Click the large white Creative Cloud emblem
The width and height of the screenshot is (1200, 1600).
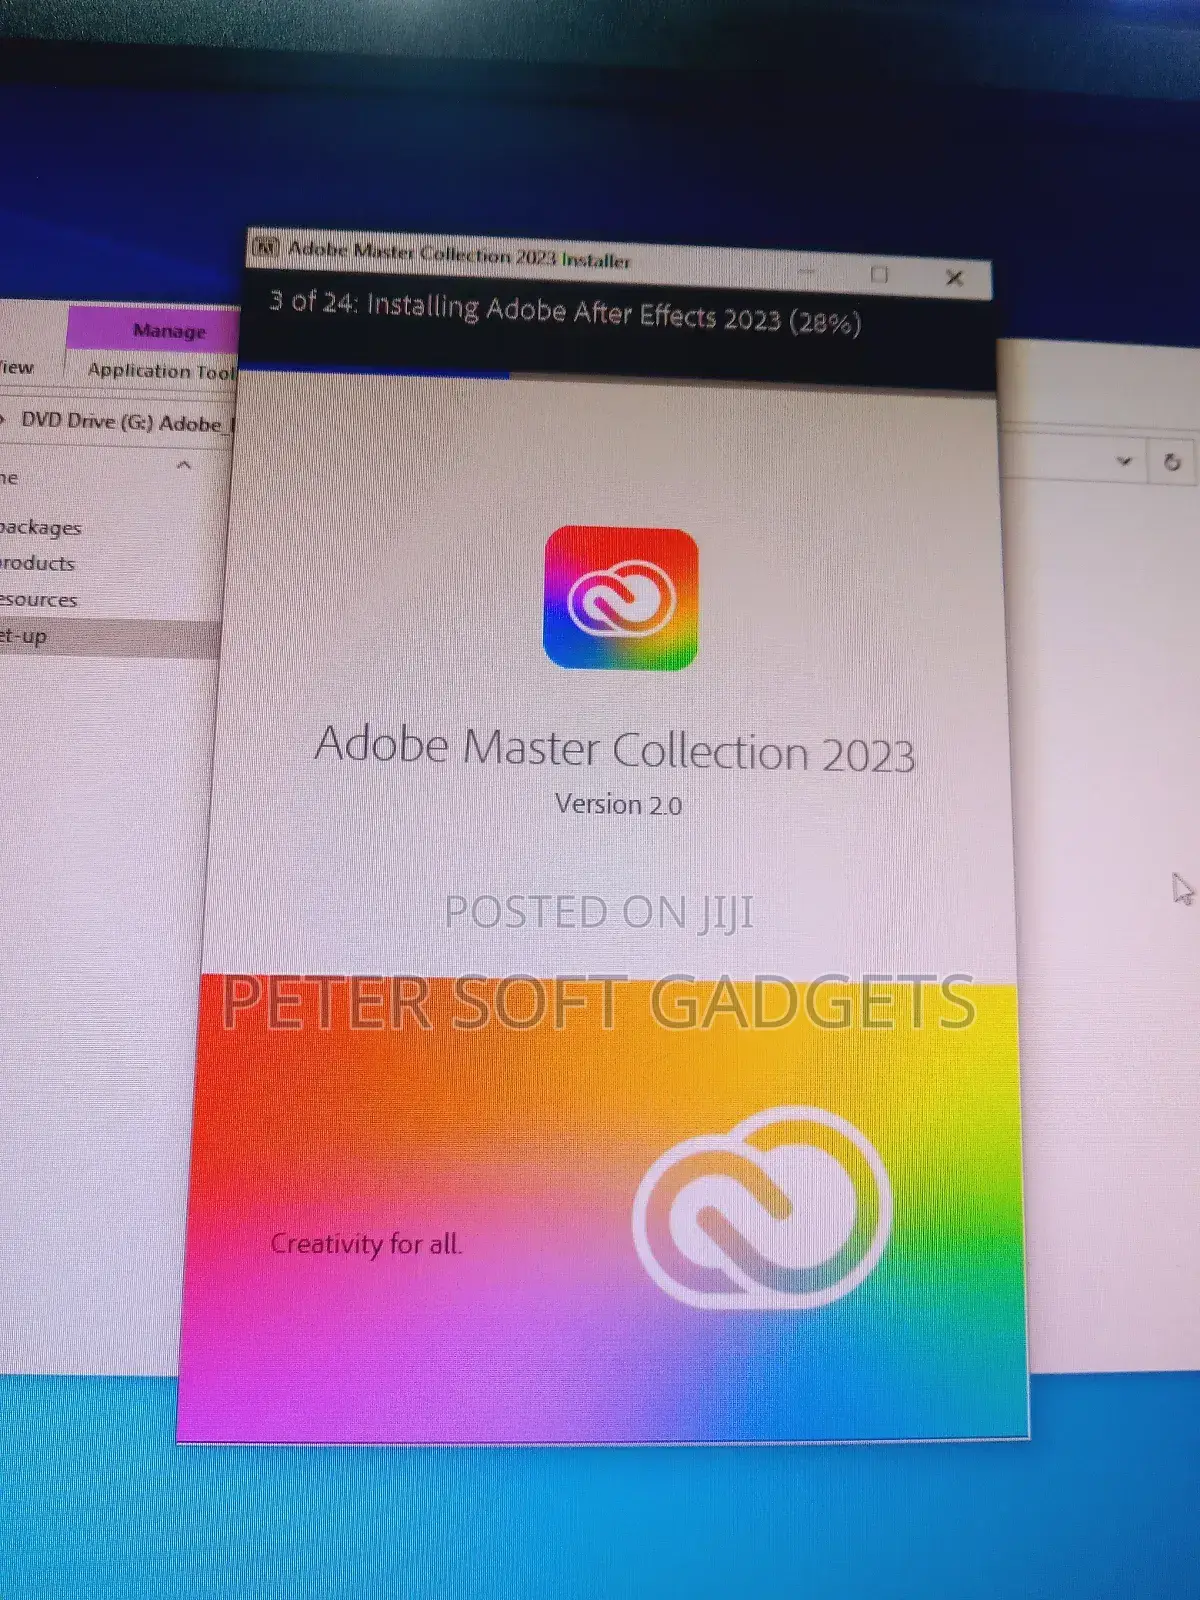[762, 1208]
